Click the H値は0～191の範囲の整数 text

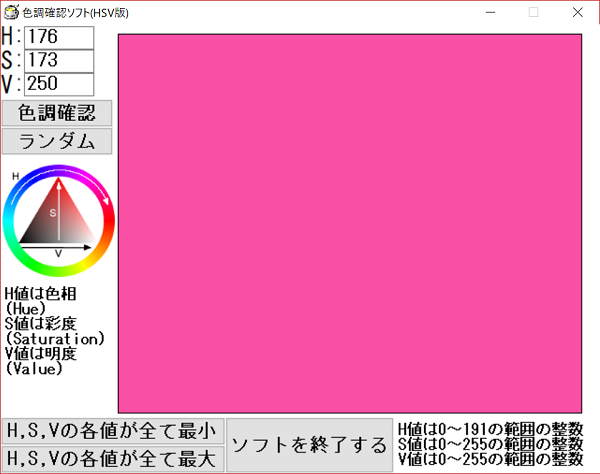click(x=491, y=430)
